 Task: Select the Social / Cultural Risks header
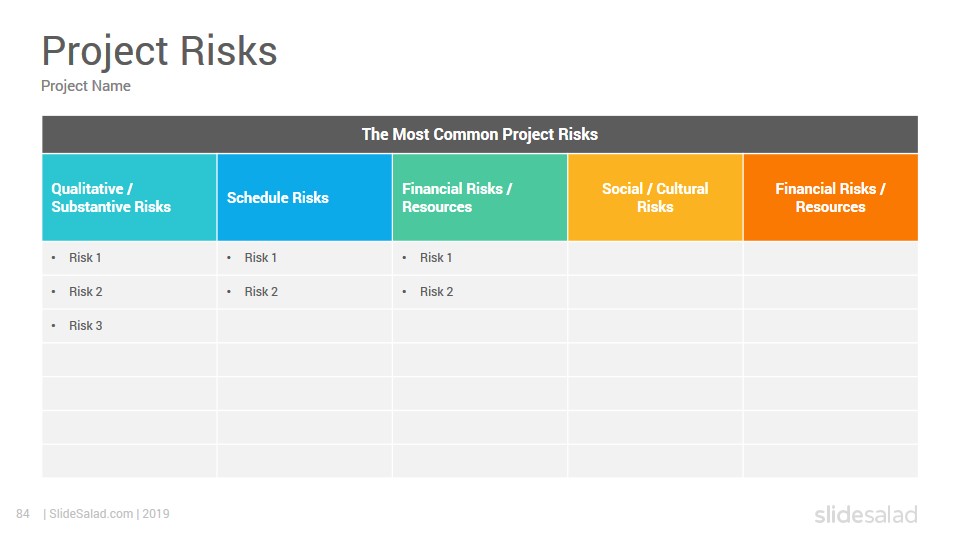[655, 197]
